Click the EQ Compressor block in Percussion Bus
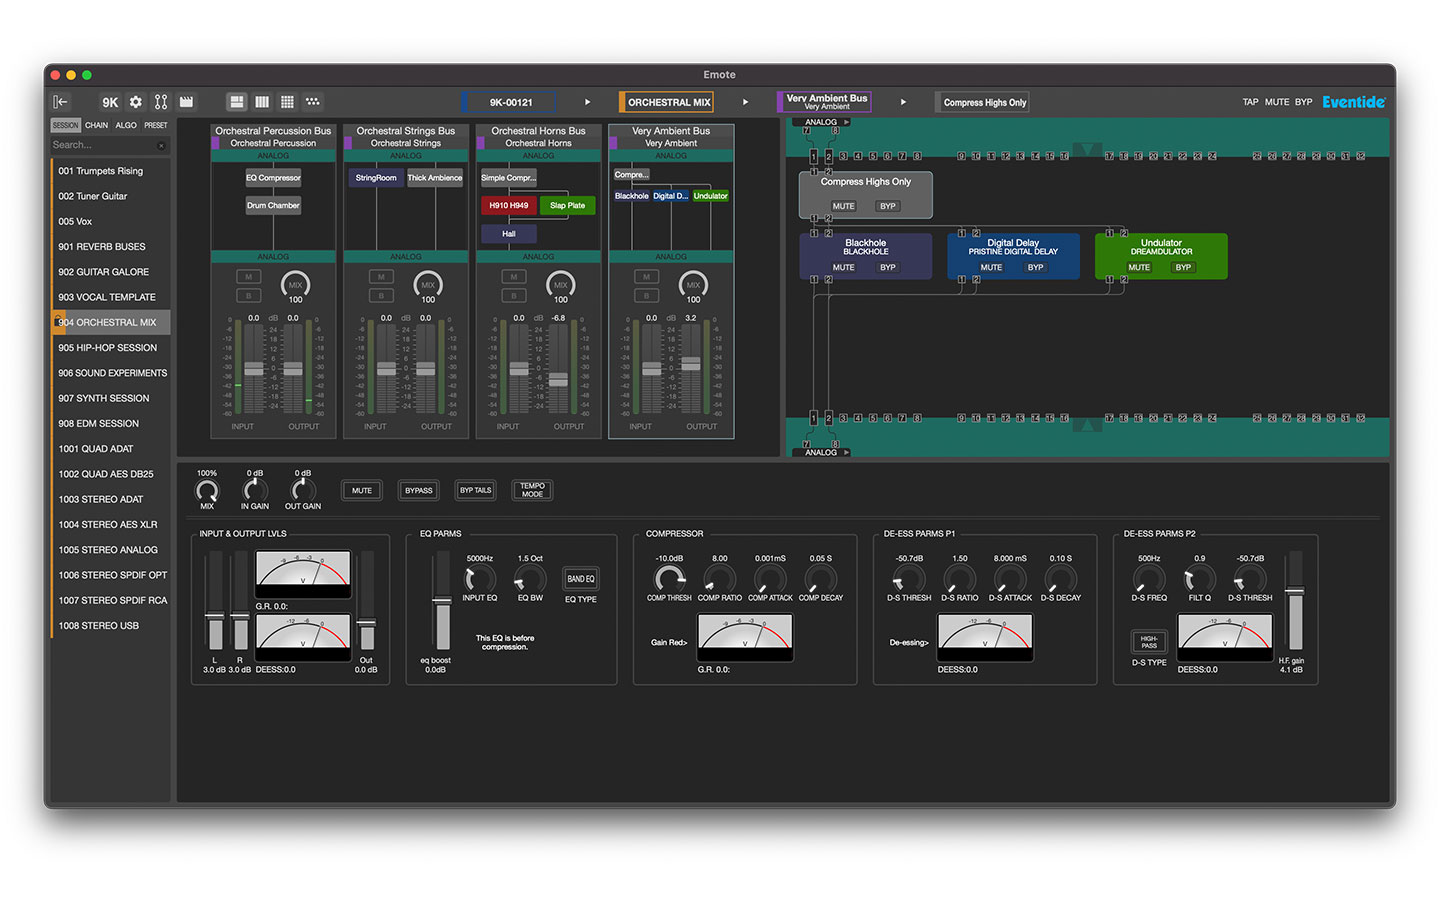This screenshot has height=900, width=1440. [x=273, y=178]
